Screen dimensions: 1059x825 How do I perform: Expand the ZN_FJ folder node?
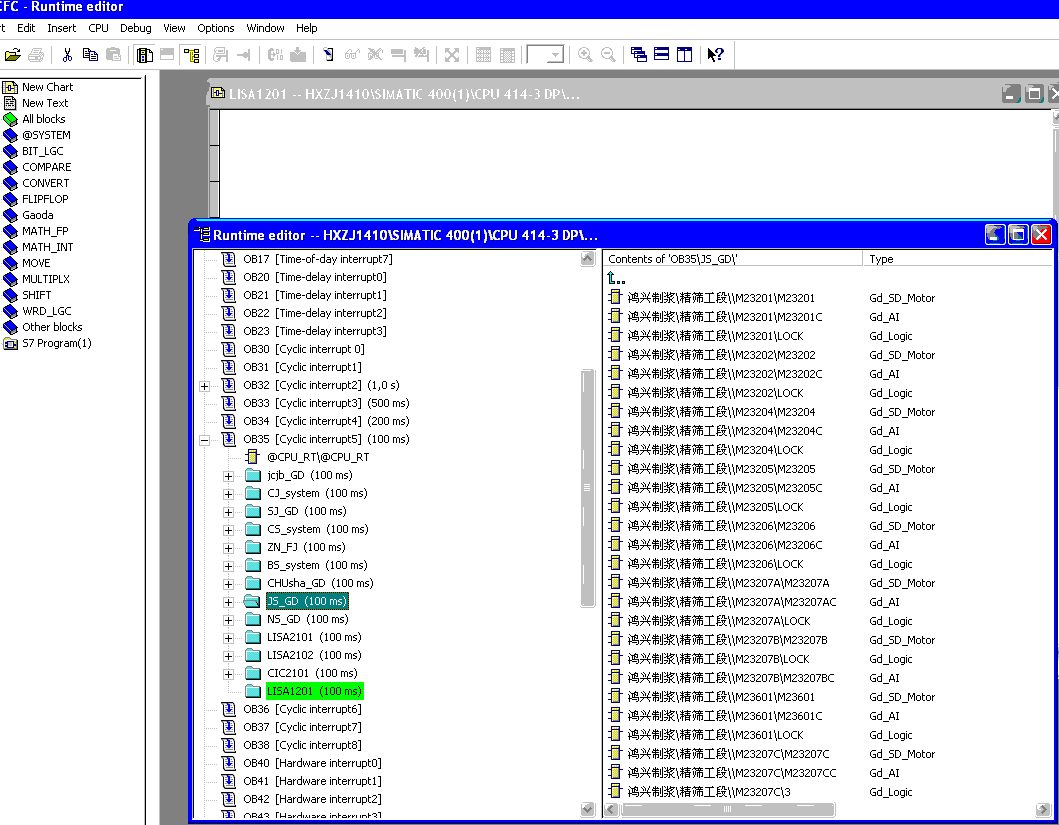pos(228,548)
